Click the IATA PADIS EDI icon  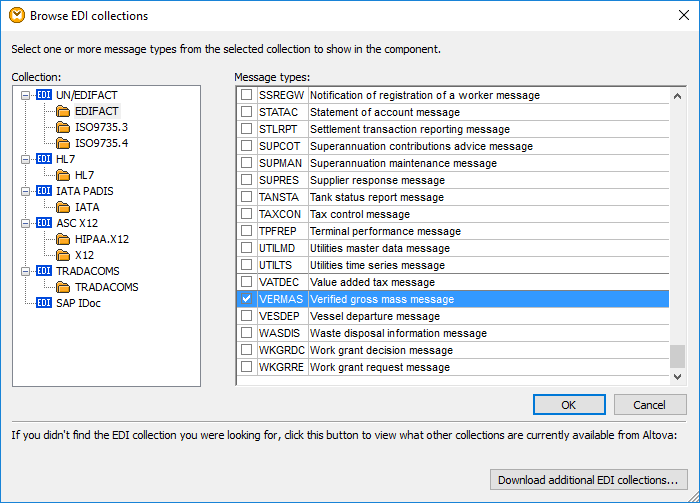point(44,191)
